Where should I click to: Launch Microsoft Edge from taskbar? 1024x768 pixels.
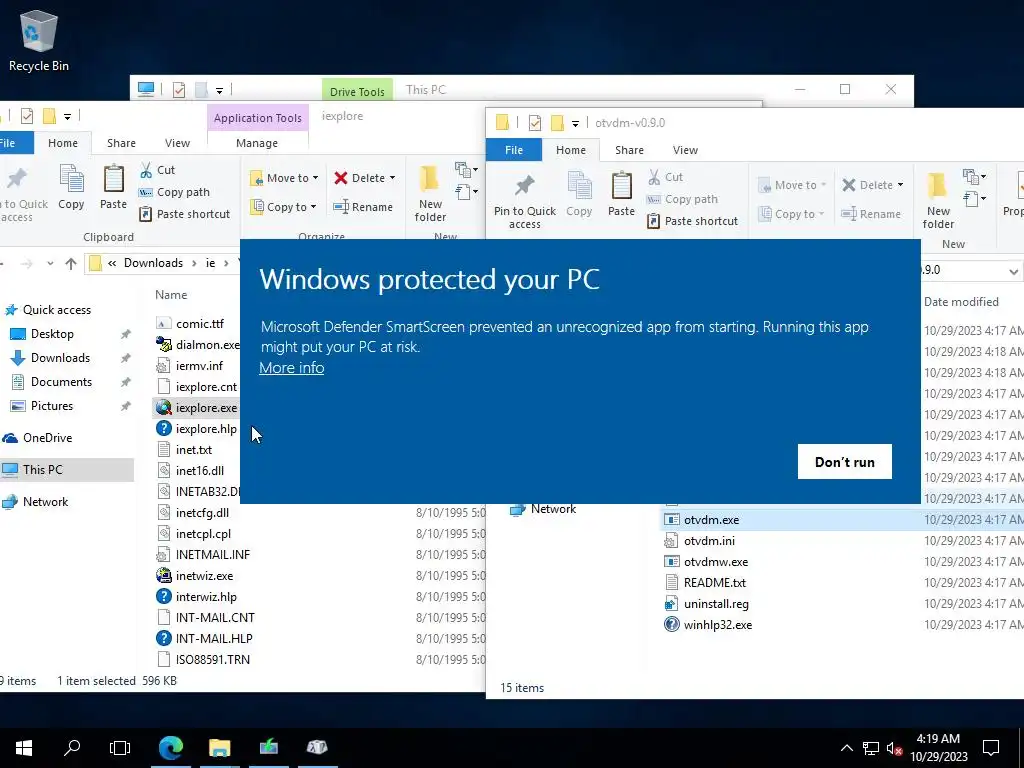tap(170, 748)
